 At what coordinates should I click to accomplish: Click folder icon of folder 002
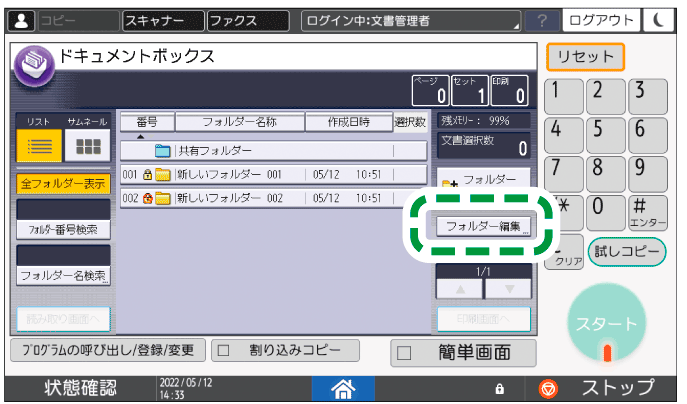pos(163,198)
